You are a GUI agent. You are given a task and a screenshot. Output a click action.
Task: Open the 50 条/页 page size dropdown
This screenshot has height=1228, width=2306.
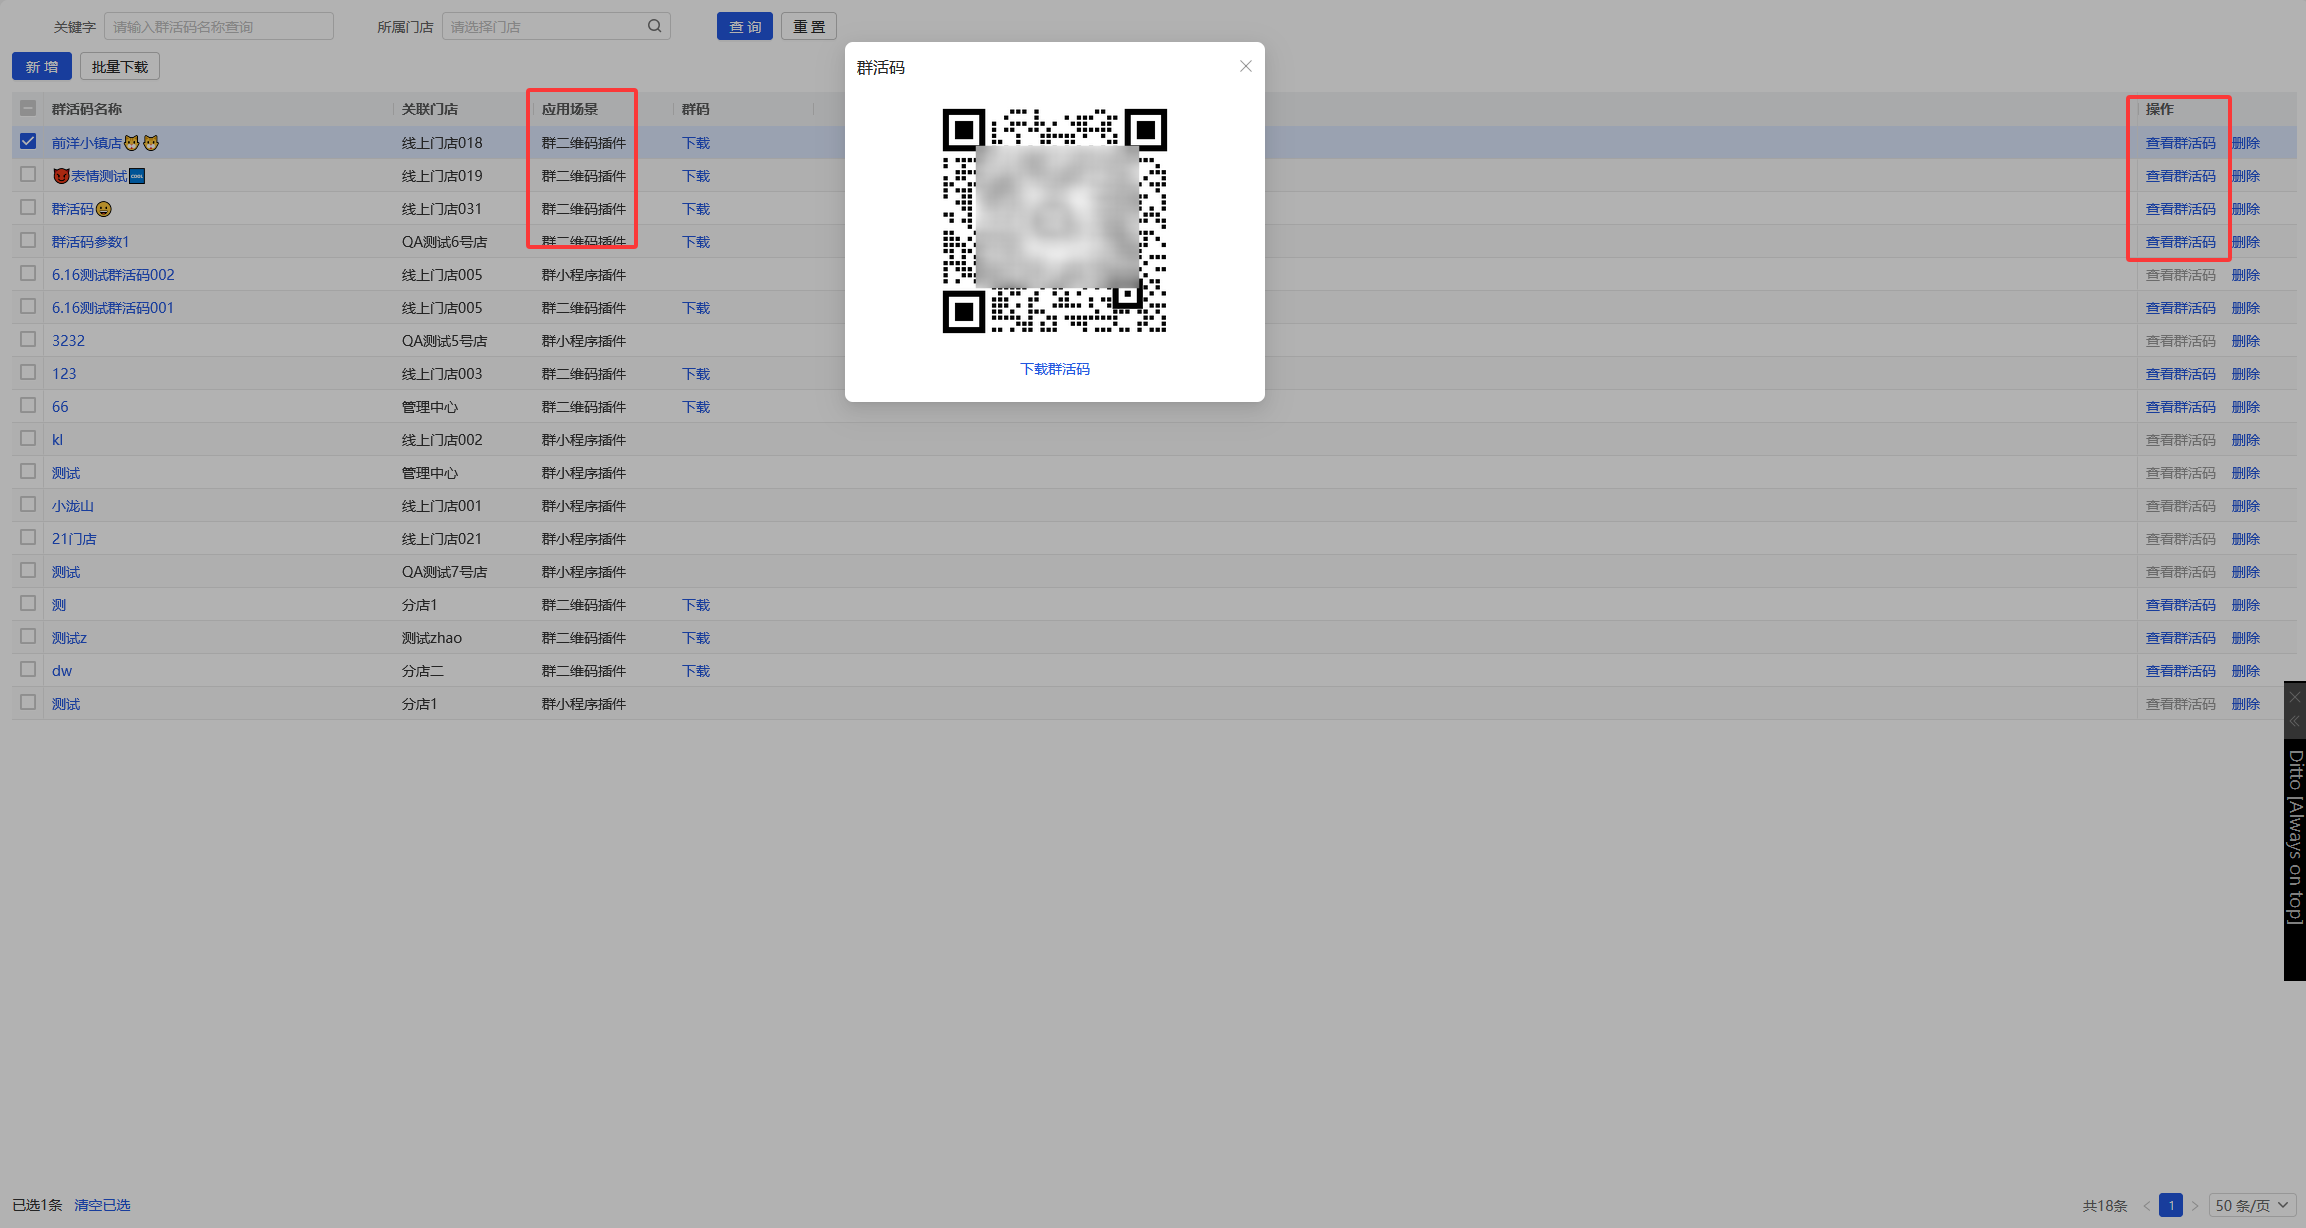(x=2252, y=1205)
